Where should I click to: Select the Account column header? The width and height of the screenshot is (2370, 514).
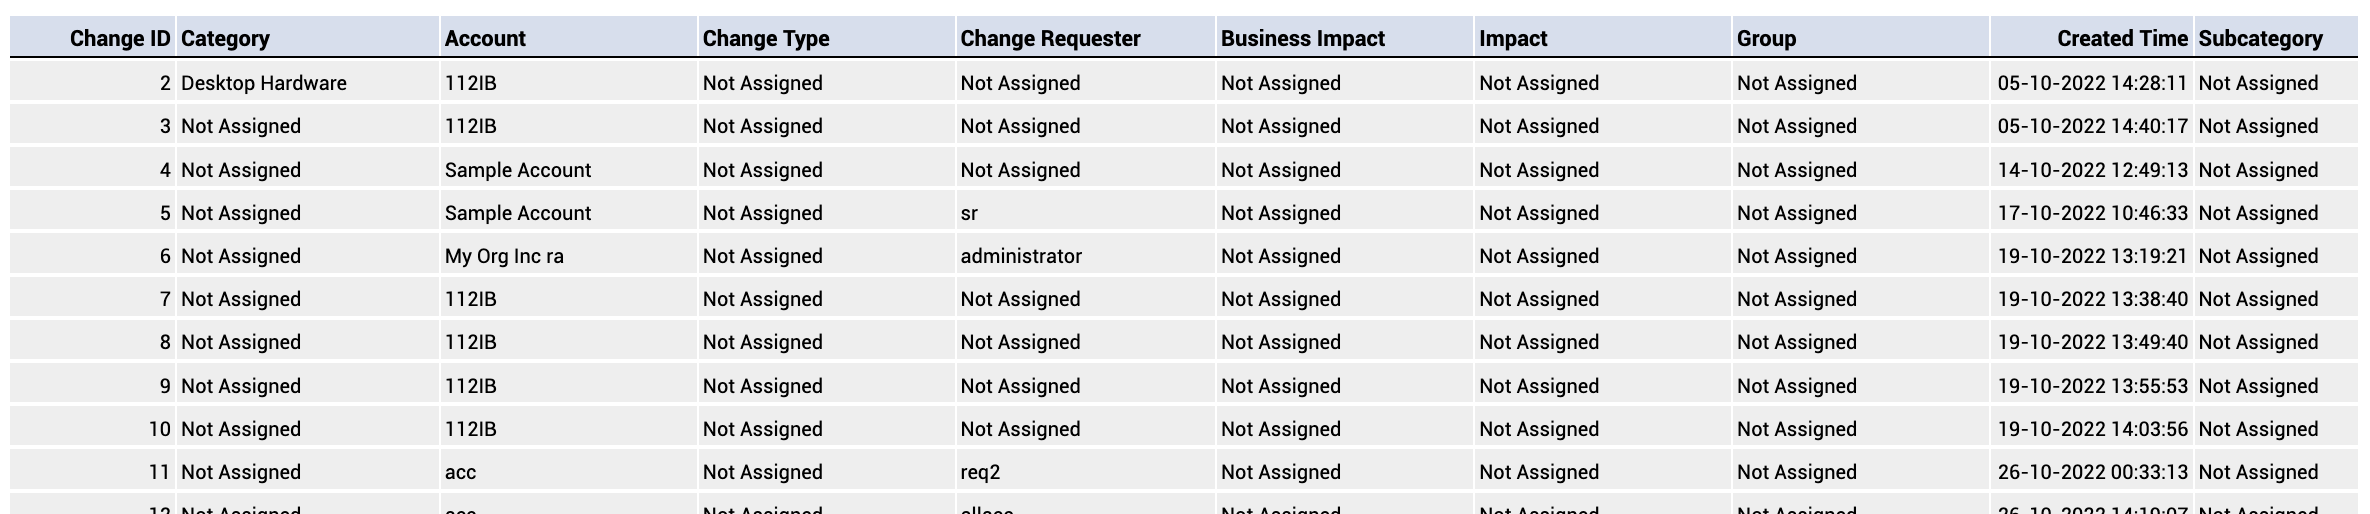pyautogui.click(x=485, y=38)
